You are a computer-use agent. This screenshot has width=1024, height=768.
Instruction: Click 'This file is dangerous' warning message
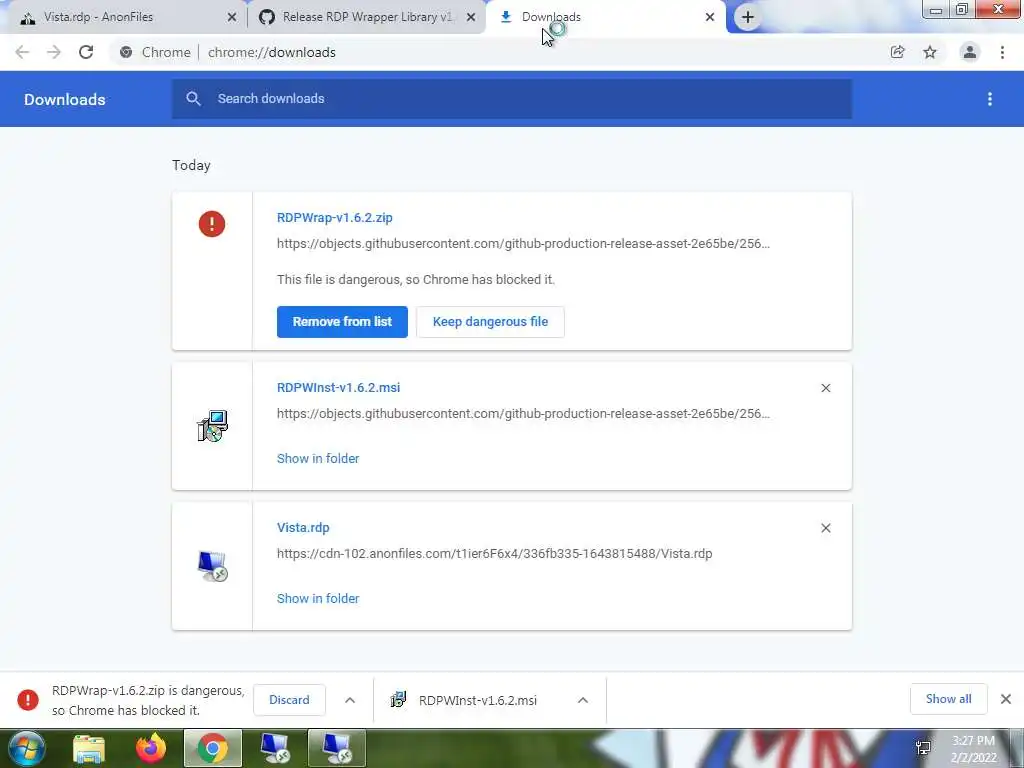pos(416,280)
